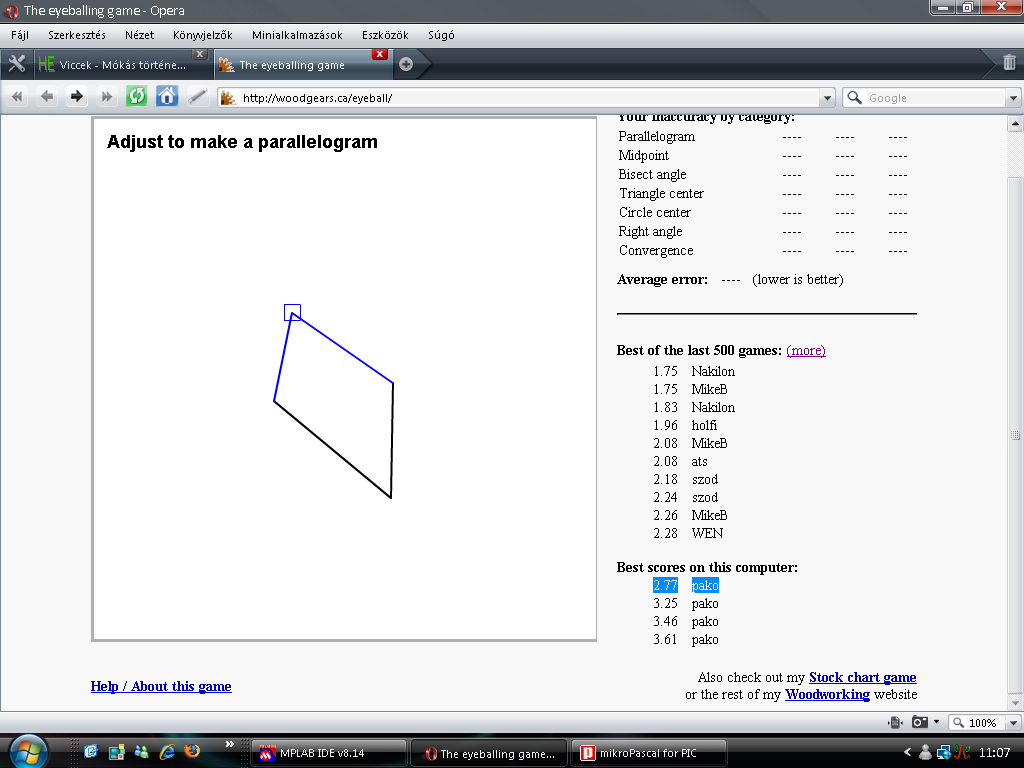Show hidden system tray icons
1024x768 pixels.
point(907,752)
